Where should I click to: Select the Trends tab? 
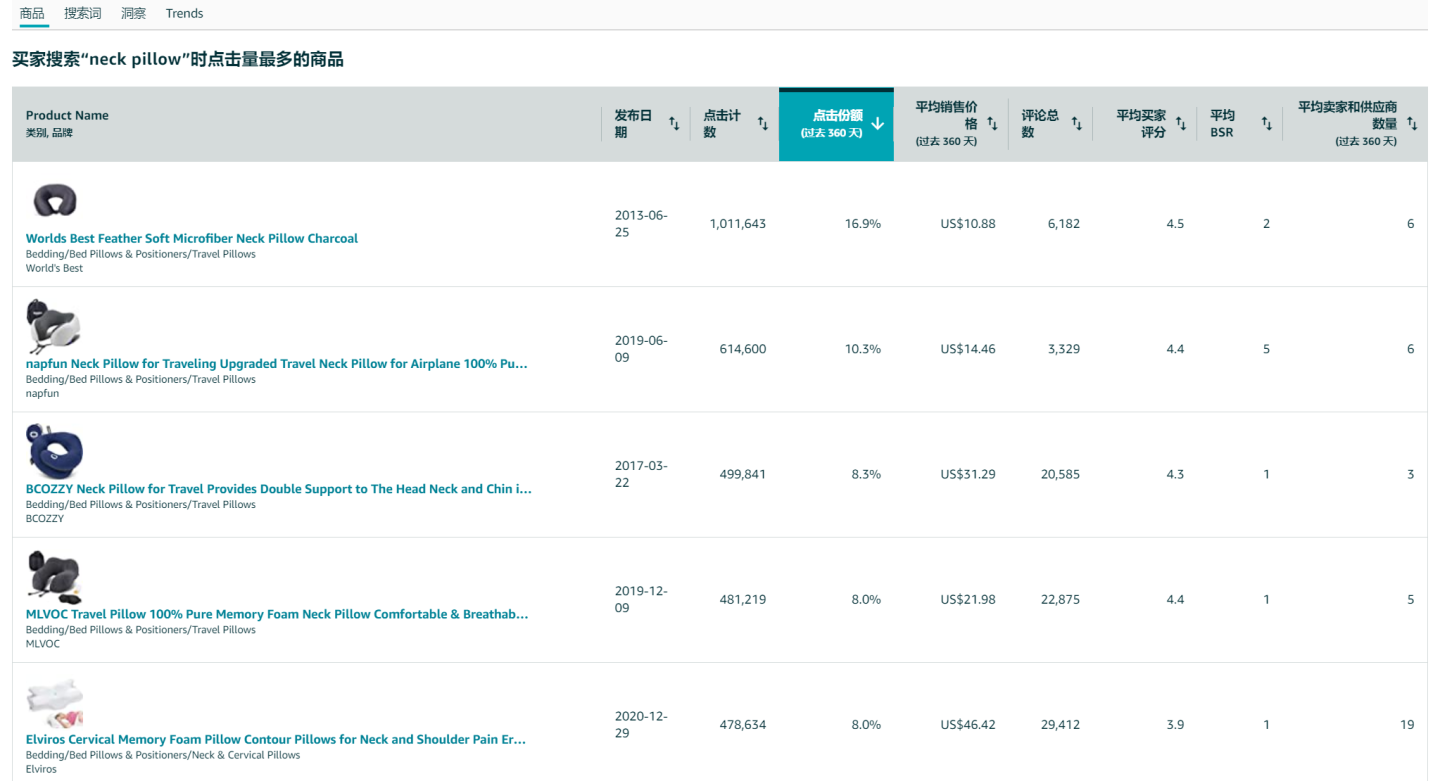click(x=184, y=13)
